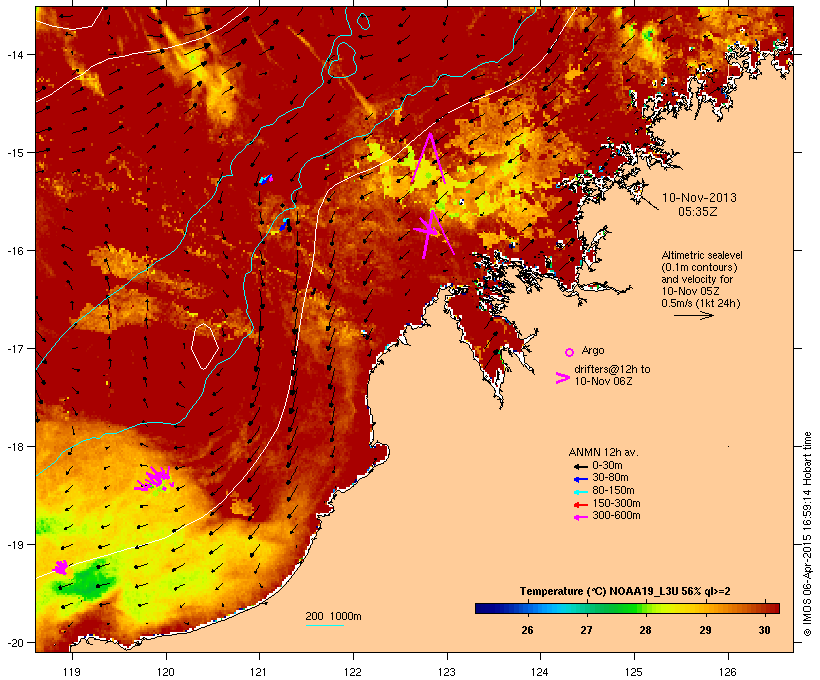Screen dimensions: 820x680
Task: Click the latitude axis label -15
Action: (14, 153)
